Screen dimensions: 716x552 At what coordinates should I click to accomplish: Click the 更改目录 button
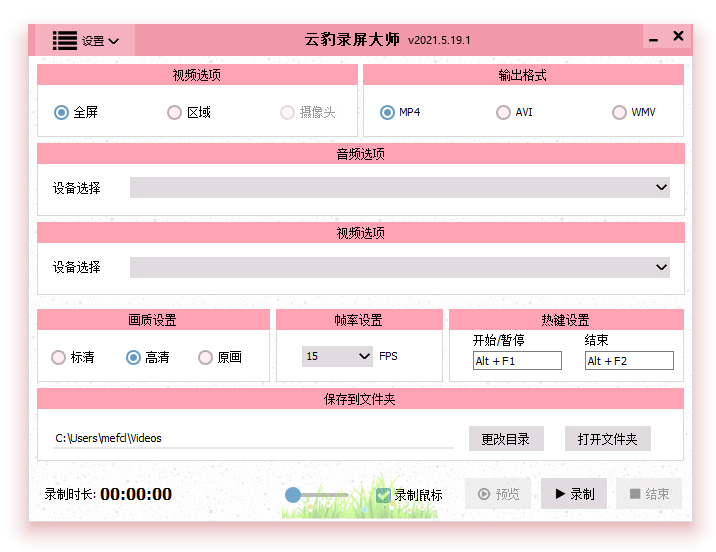[x=506, y=439]
